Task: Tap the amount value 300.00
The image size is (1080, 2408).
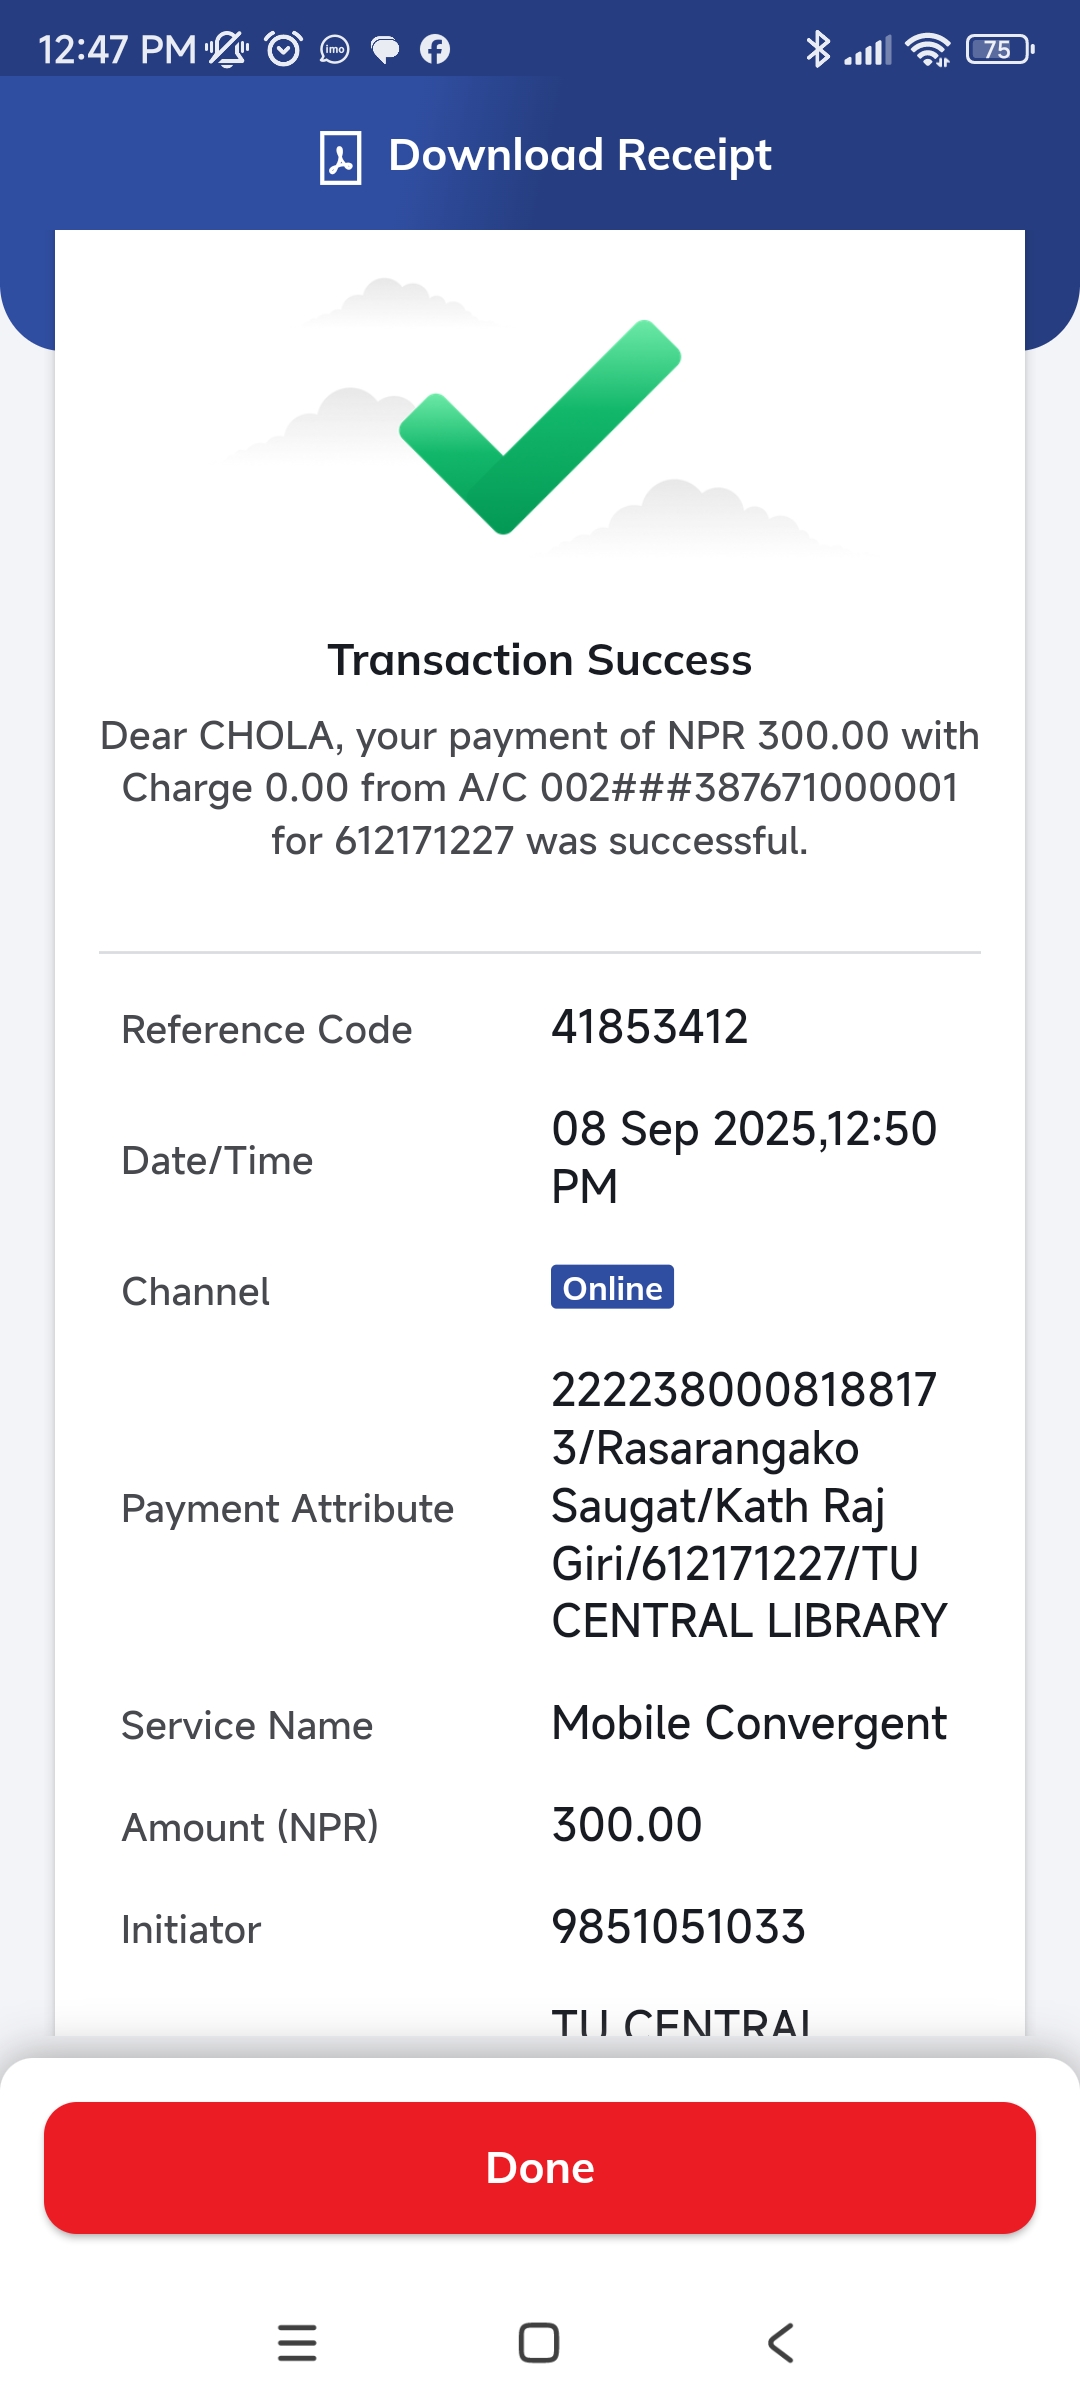Action: click(627, 1825)
